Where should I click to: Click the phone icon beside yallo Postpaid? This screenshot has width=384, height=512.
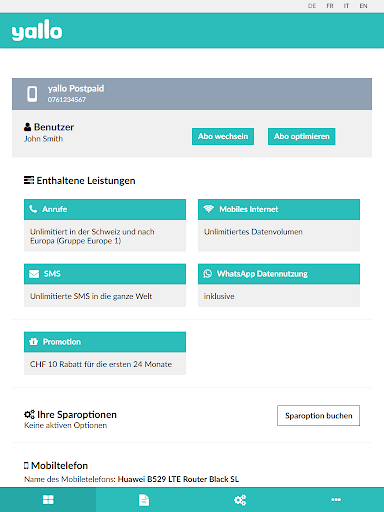[x=32, y=94]
